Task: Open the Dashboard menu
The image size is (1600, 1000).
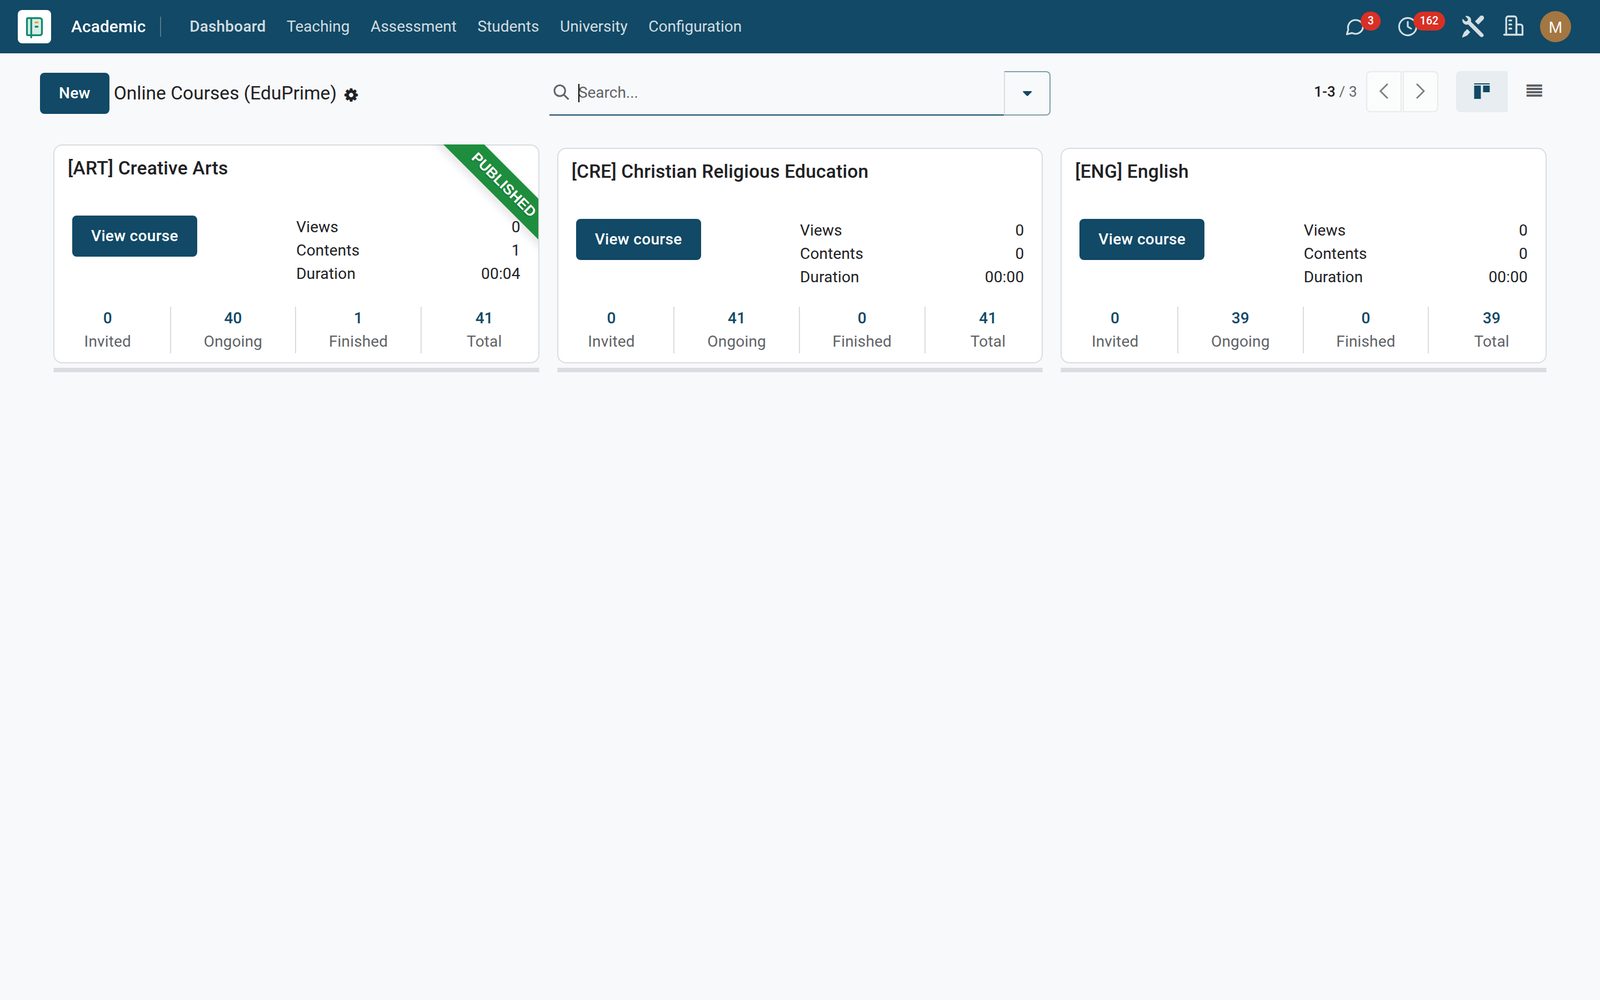Action: [x=227, y=27]
